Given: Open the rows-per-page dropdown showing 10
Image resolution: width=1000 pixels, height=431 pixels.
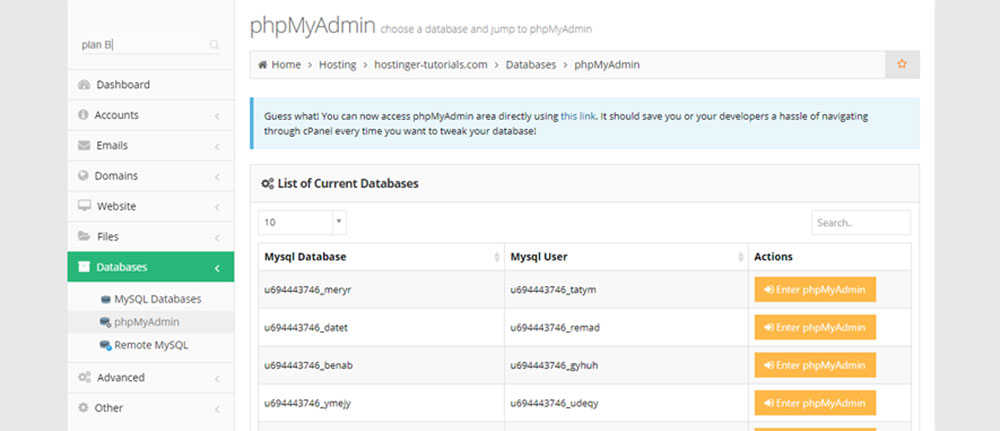Looking at the screenshot, I should (x=302, y=223).
